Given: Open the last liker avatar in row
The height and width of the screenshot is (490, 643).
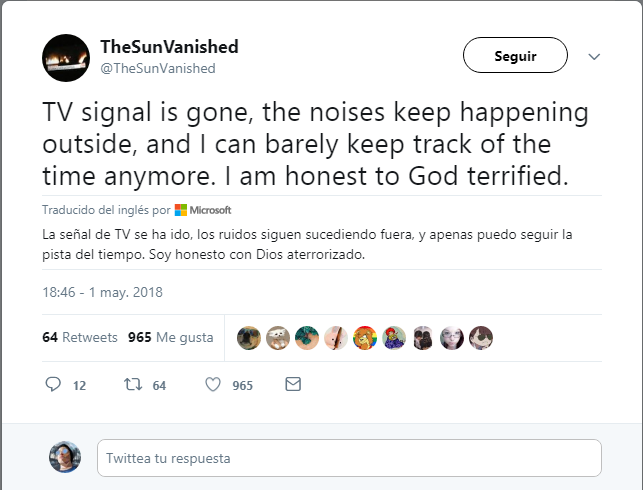Looking at the screenshot, I should point(481,338).
